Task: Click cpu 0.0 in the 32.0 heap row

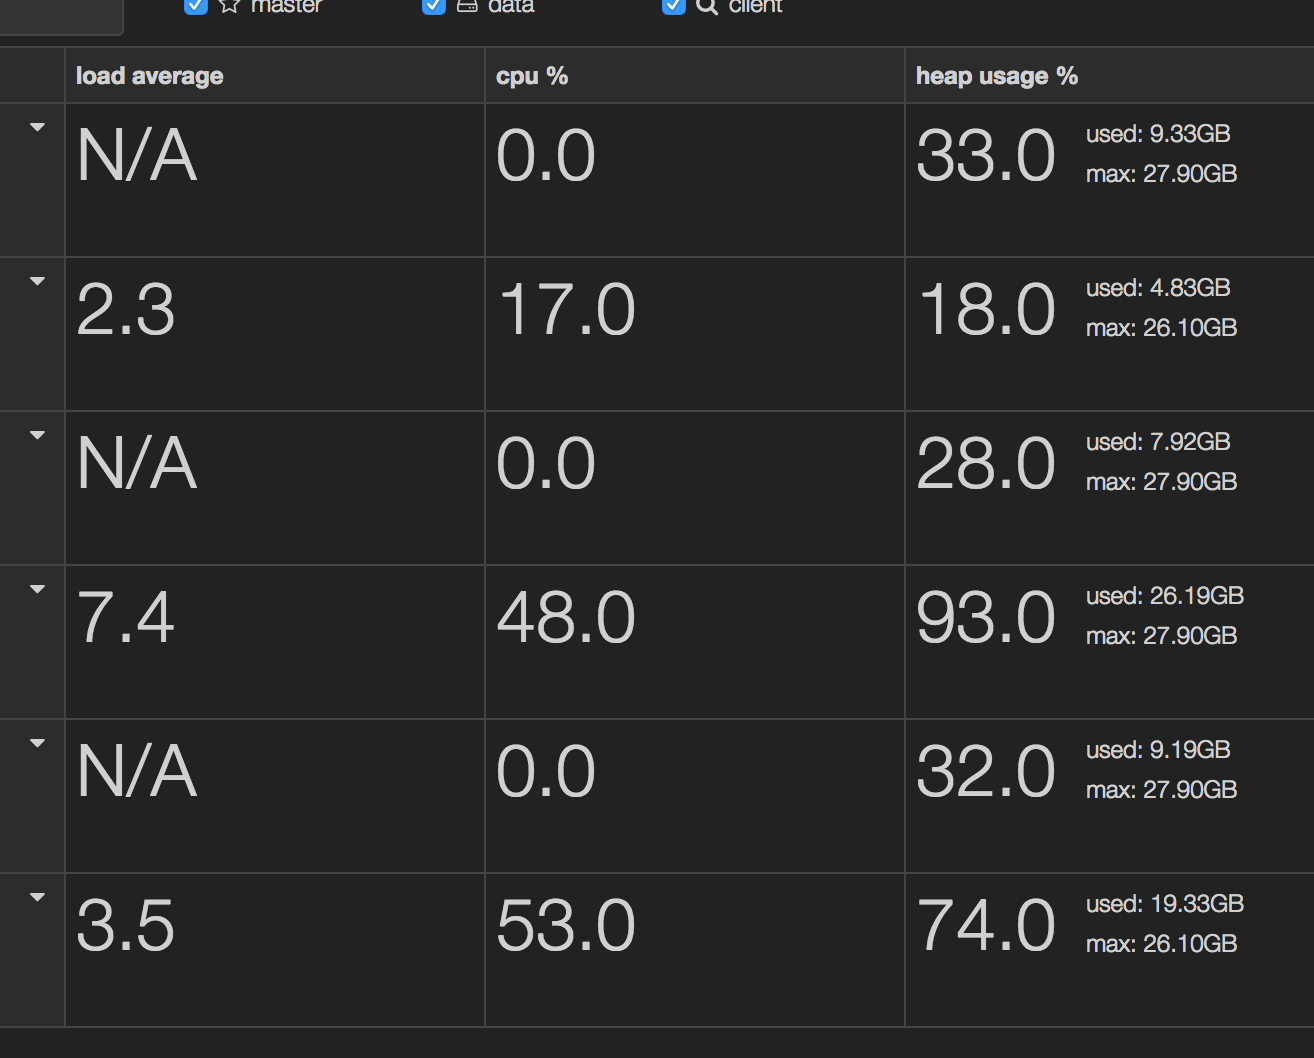Action: click(546, 771)
